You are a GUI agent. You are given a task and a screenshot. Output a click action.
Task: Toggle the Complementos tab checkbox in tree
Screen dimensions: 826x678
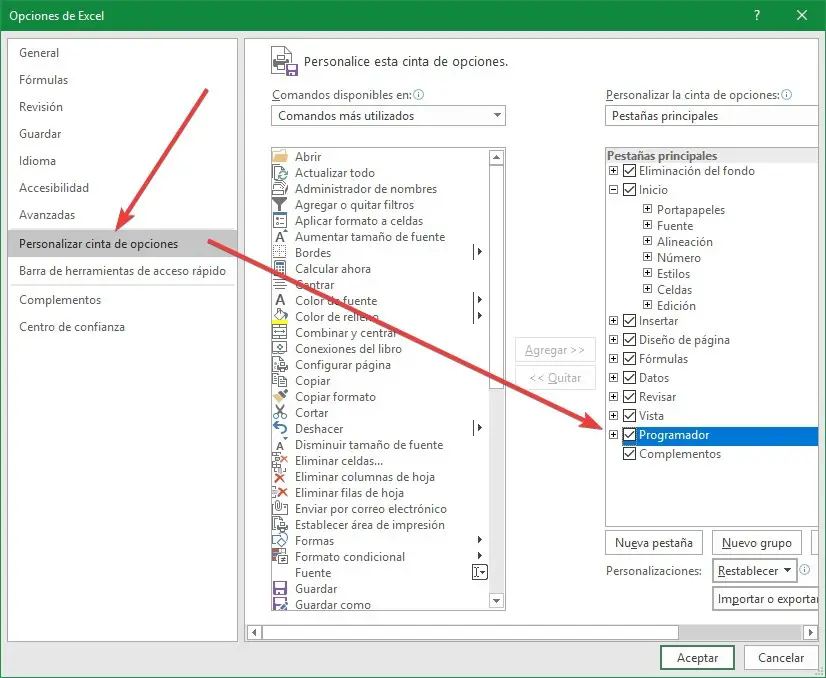(x=630, y=454)
